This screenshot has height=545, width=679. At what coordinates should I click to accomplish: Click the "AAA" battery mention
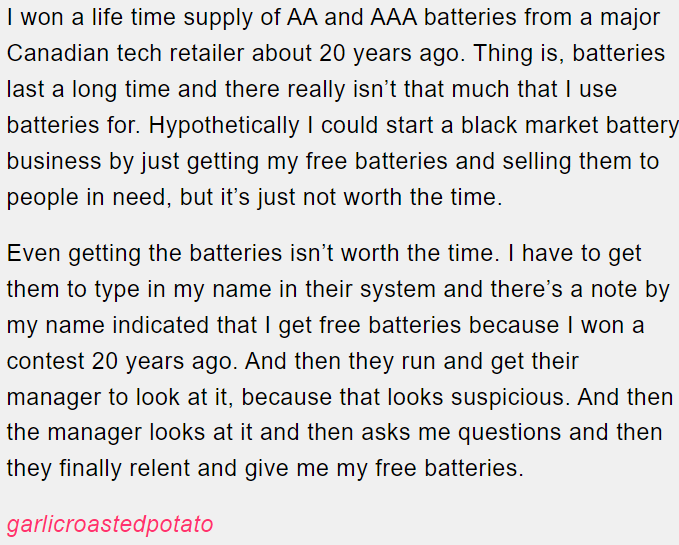tap(394, 18)
